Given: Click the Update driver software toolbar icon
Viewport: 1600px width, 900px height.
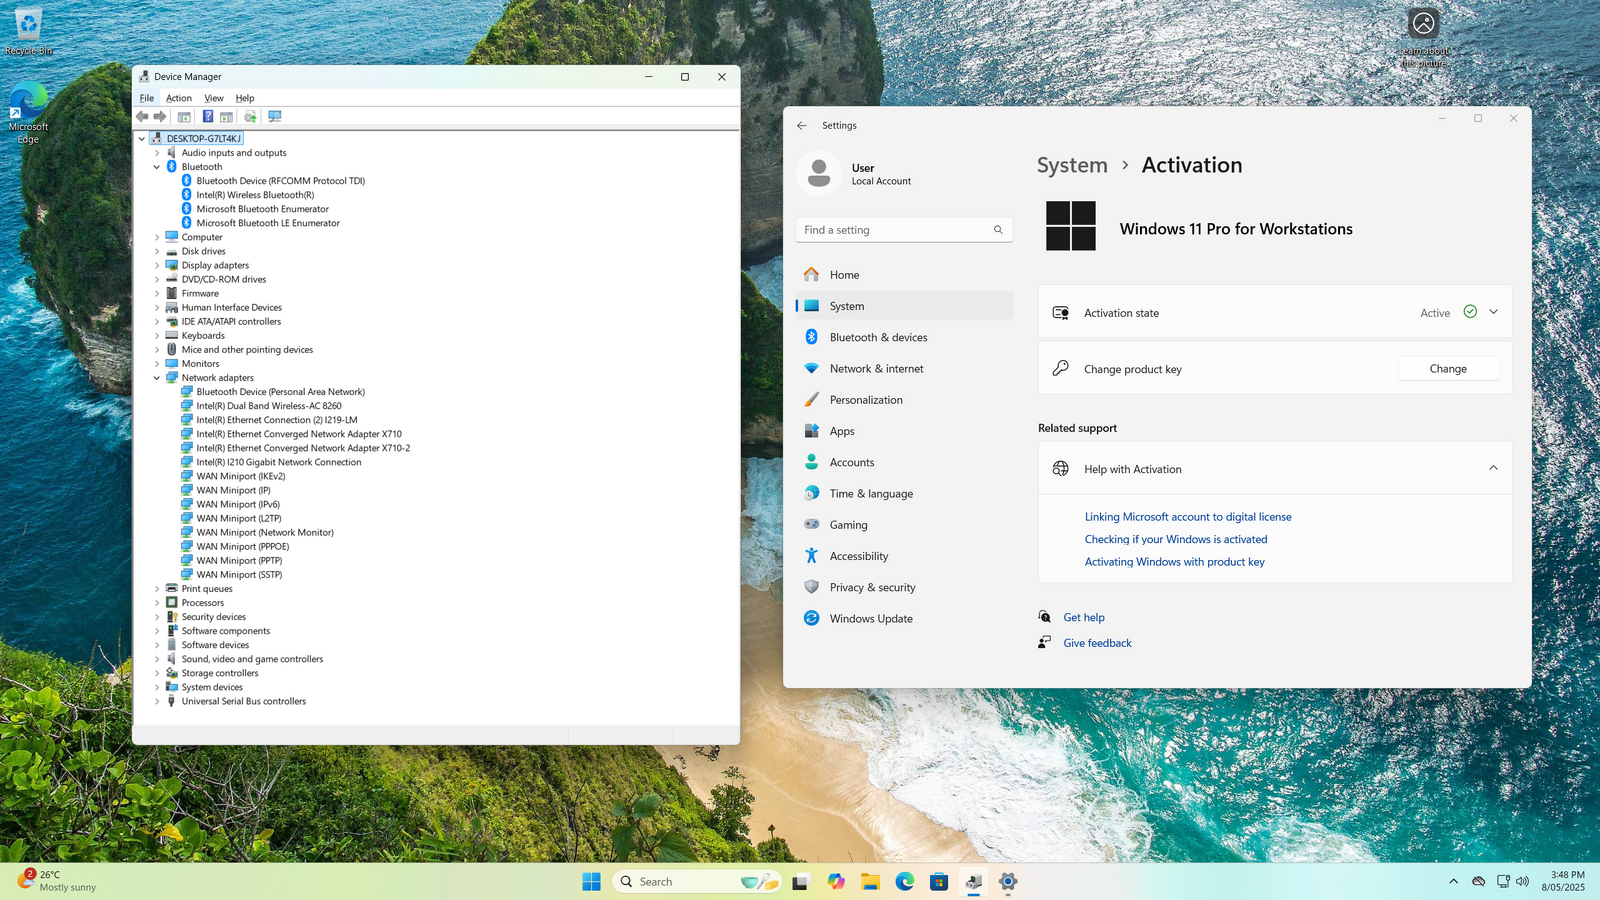Looking at the screenshot, I should pos(250,117).
